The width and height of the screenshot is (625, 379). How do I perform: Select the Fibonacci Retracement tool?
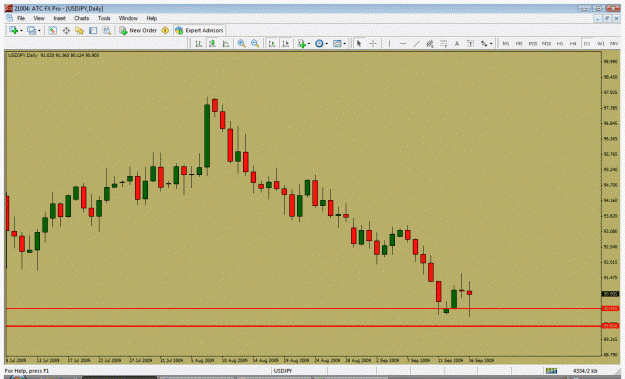tap(443, 43)
